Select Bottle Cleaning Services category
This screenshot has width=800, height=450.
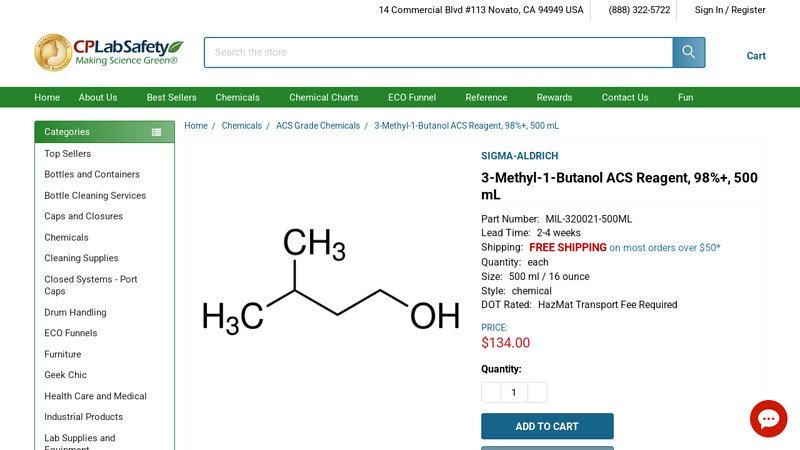[x=95, y=196]
